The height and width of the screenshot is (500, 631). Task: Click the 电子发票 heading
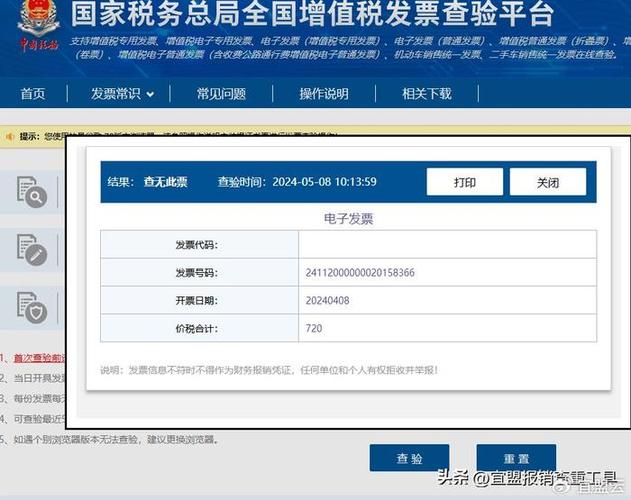(348, 219)
